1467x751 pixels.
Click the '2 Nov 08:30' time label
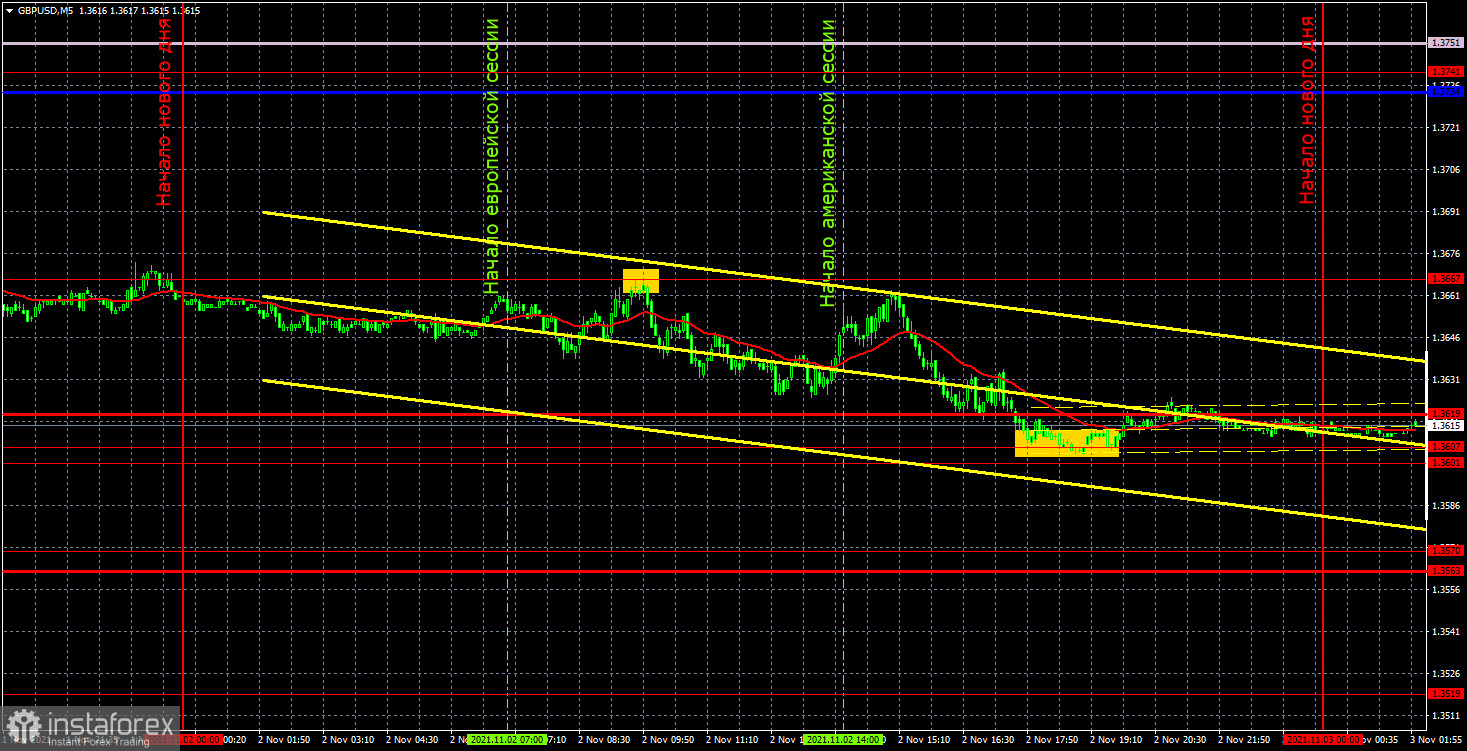604,740
